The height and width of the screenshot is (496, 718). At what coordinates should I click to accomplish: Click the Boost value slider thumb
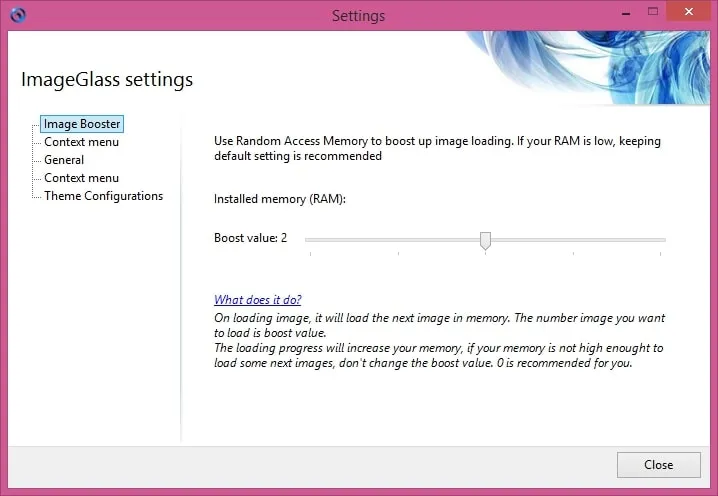tap(485, 240)
